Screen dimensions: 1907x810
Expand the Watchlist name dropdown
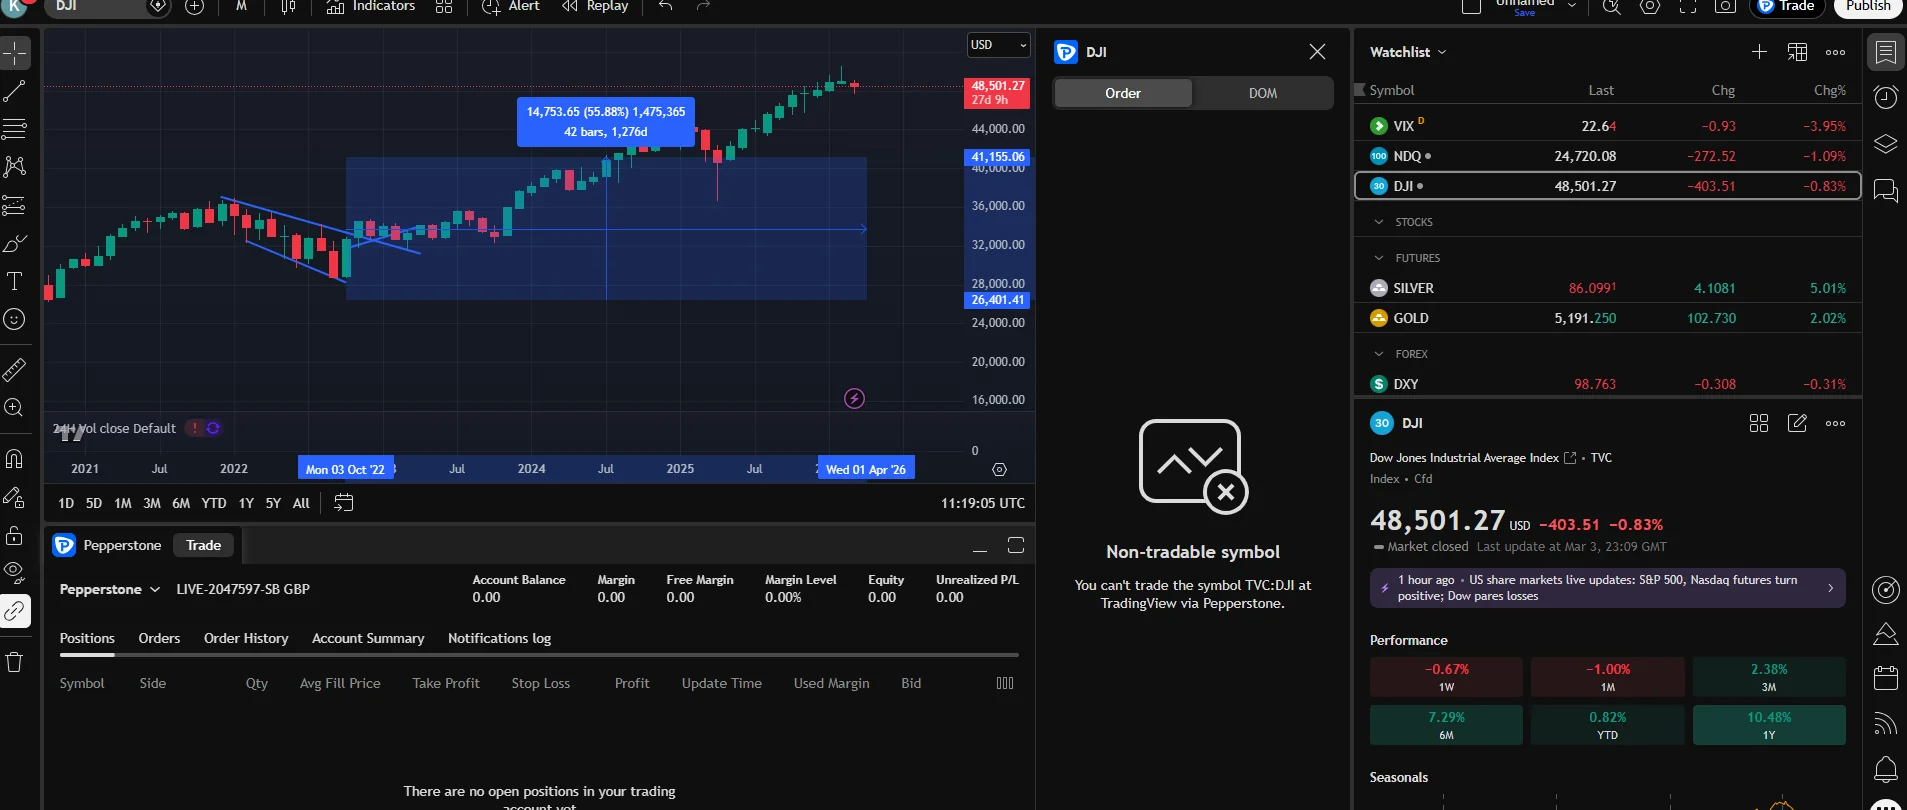click(1442, 52)
